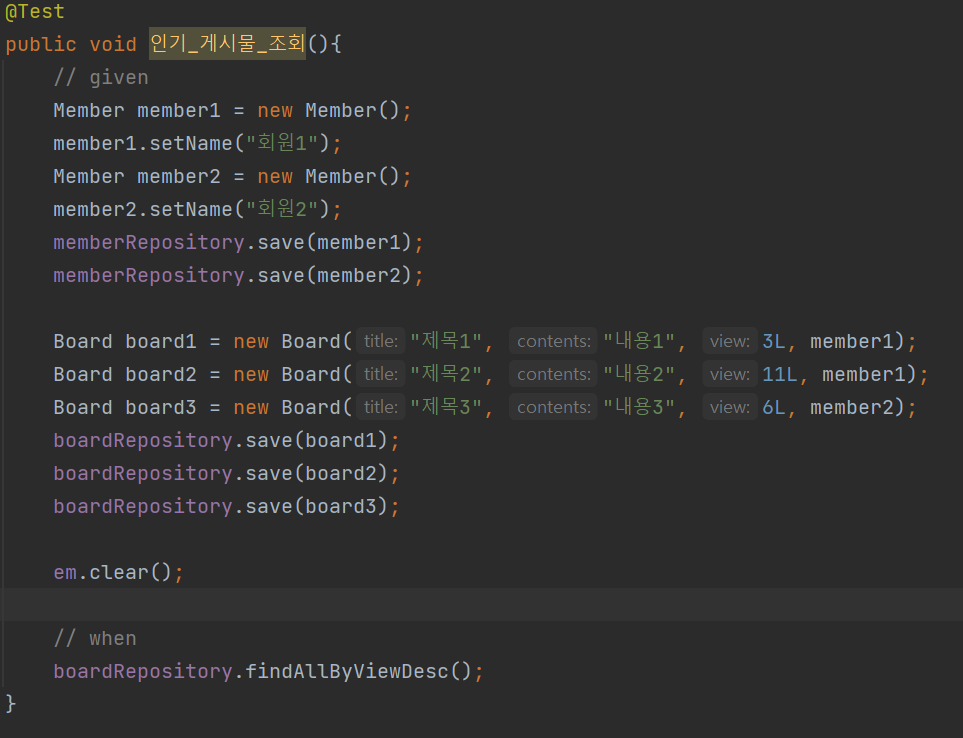Click variable board1 in its declaration
963x738 pixels.
coord(161,341)
